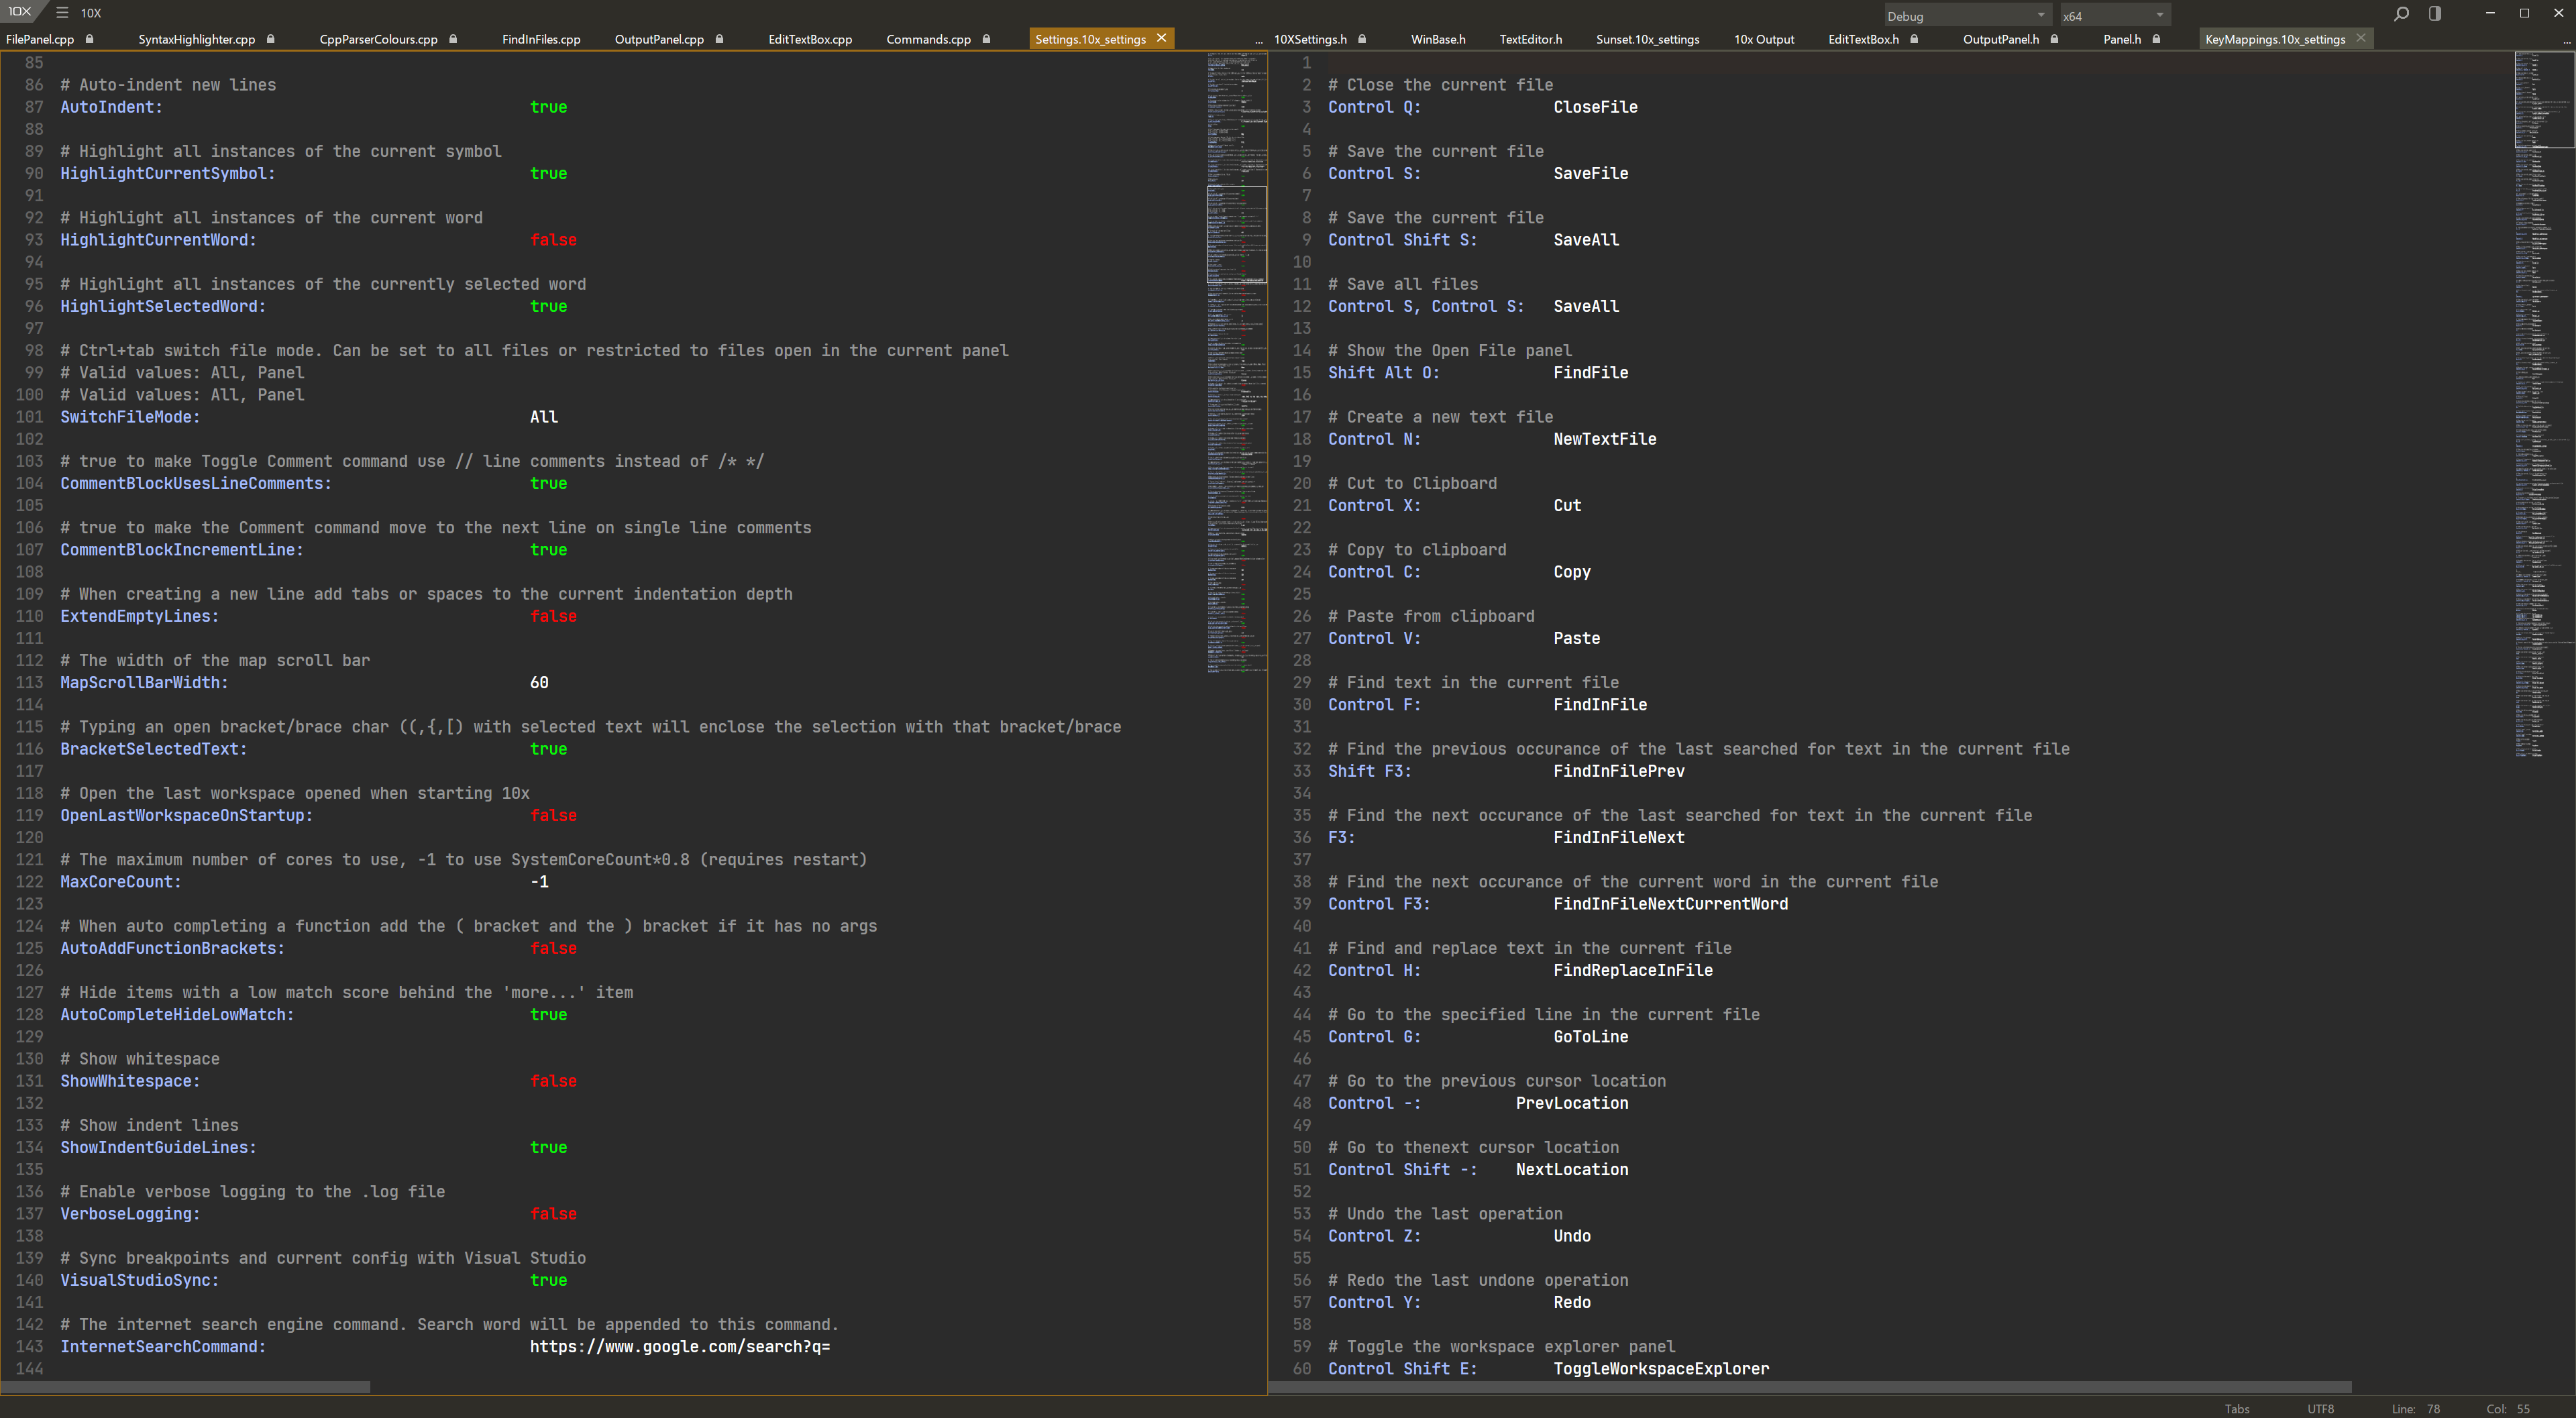This screenshot has height=1418, width=2576.
Task: Click the 'CloseFile' command in KeyMappings
Action: (1595, 107)
